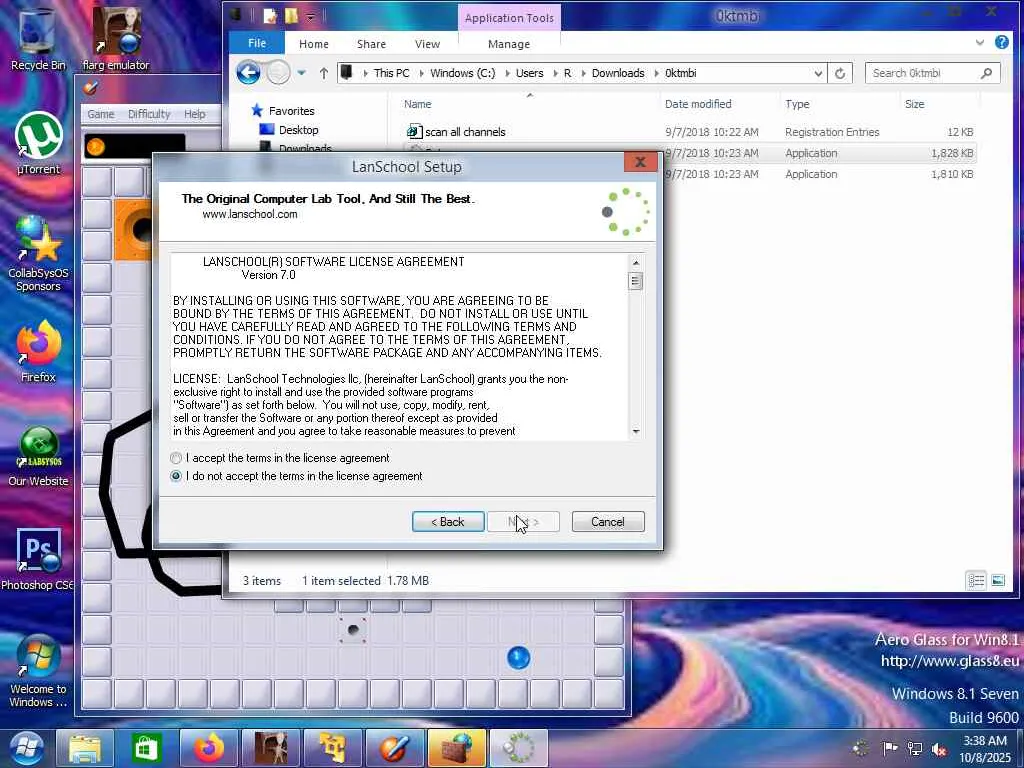The width and height of the screenshot is (1024, 768).
Task: Launch Firefox from desktop shortcut
Action: pyautogui.click(x=38, y=351)
